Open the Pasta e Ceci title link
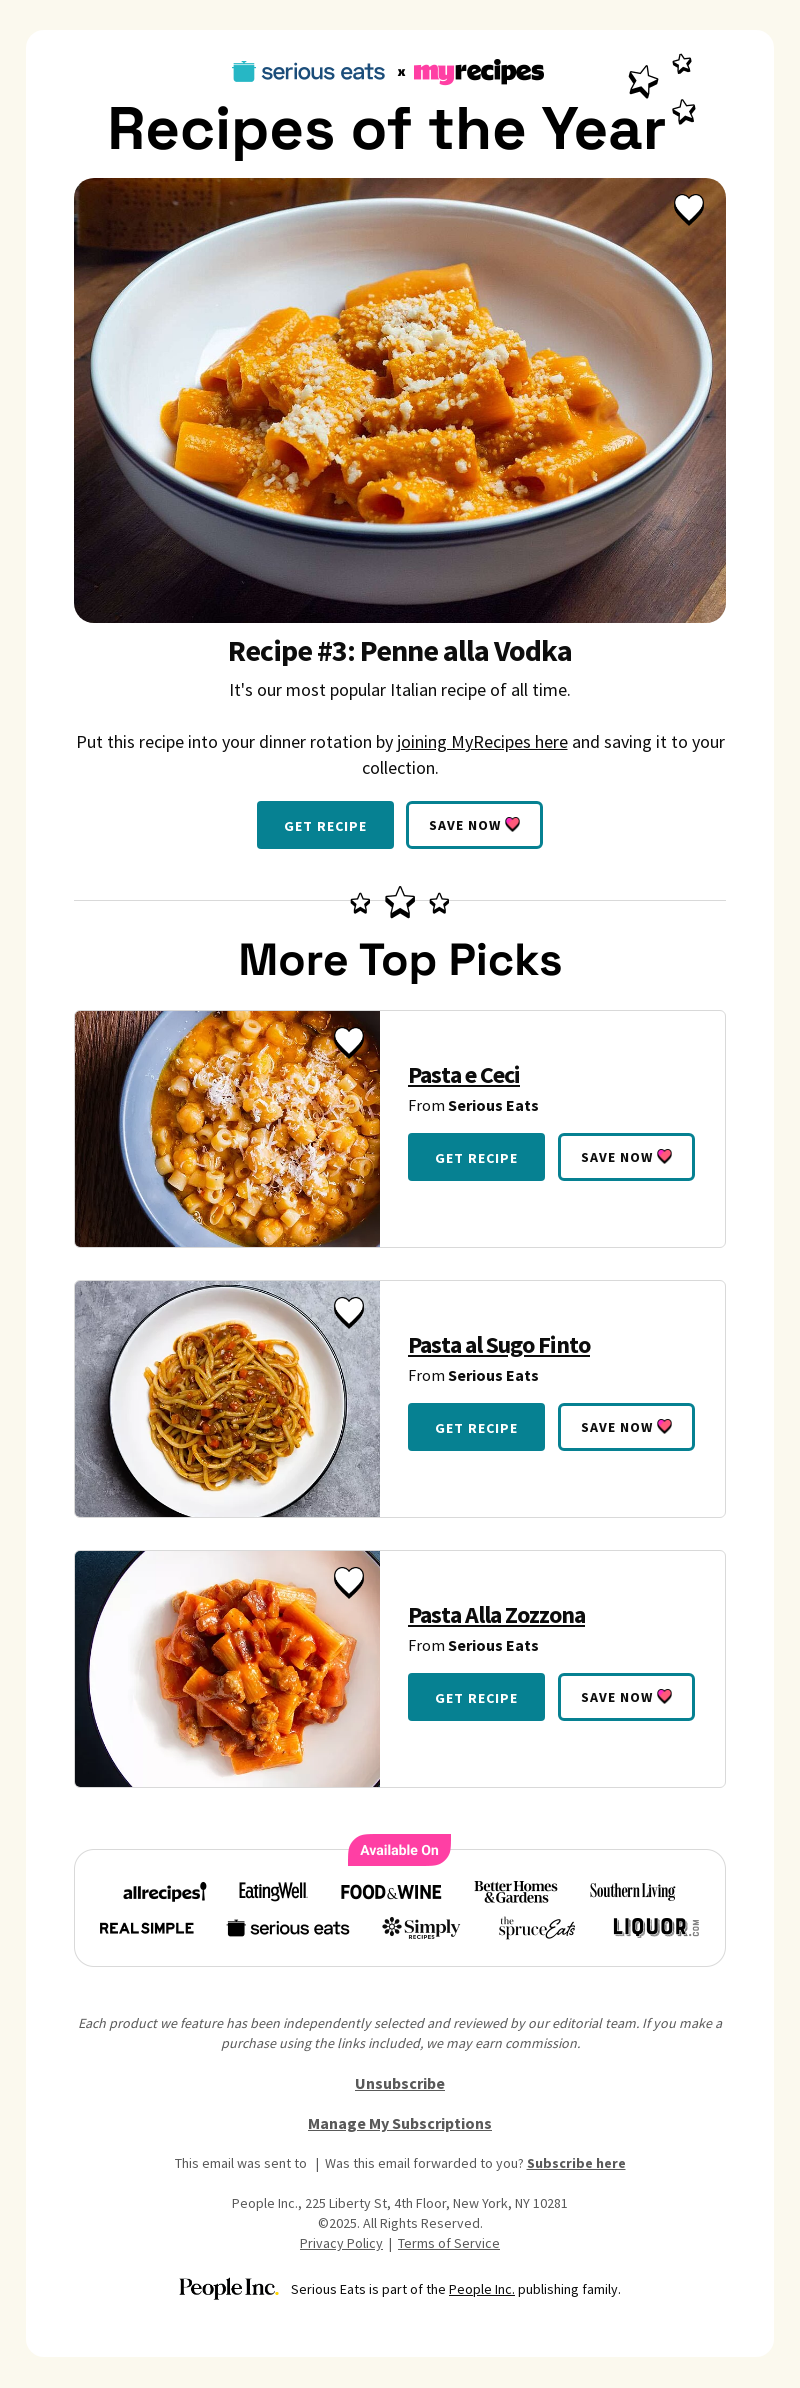The height and width of the screenshot is (2388, 800). click(x=464, y=1075)
